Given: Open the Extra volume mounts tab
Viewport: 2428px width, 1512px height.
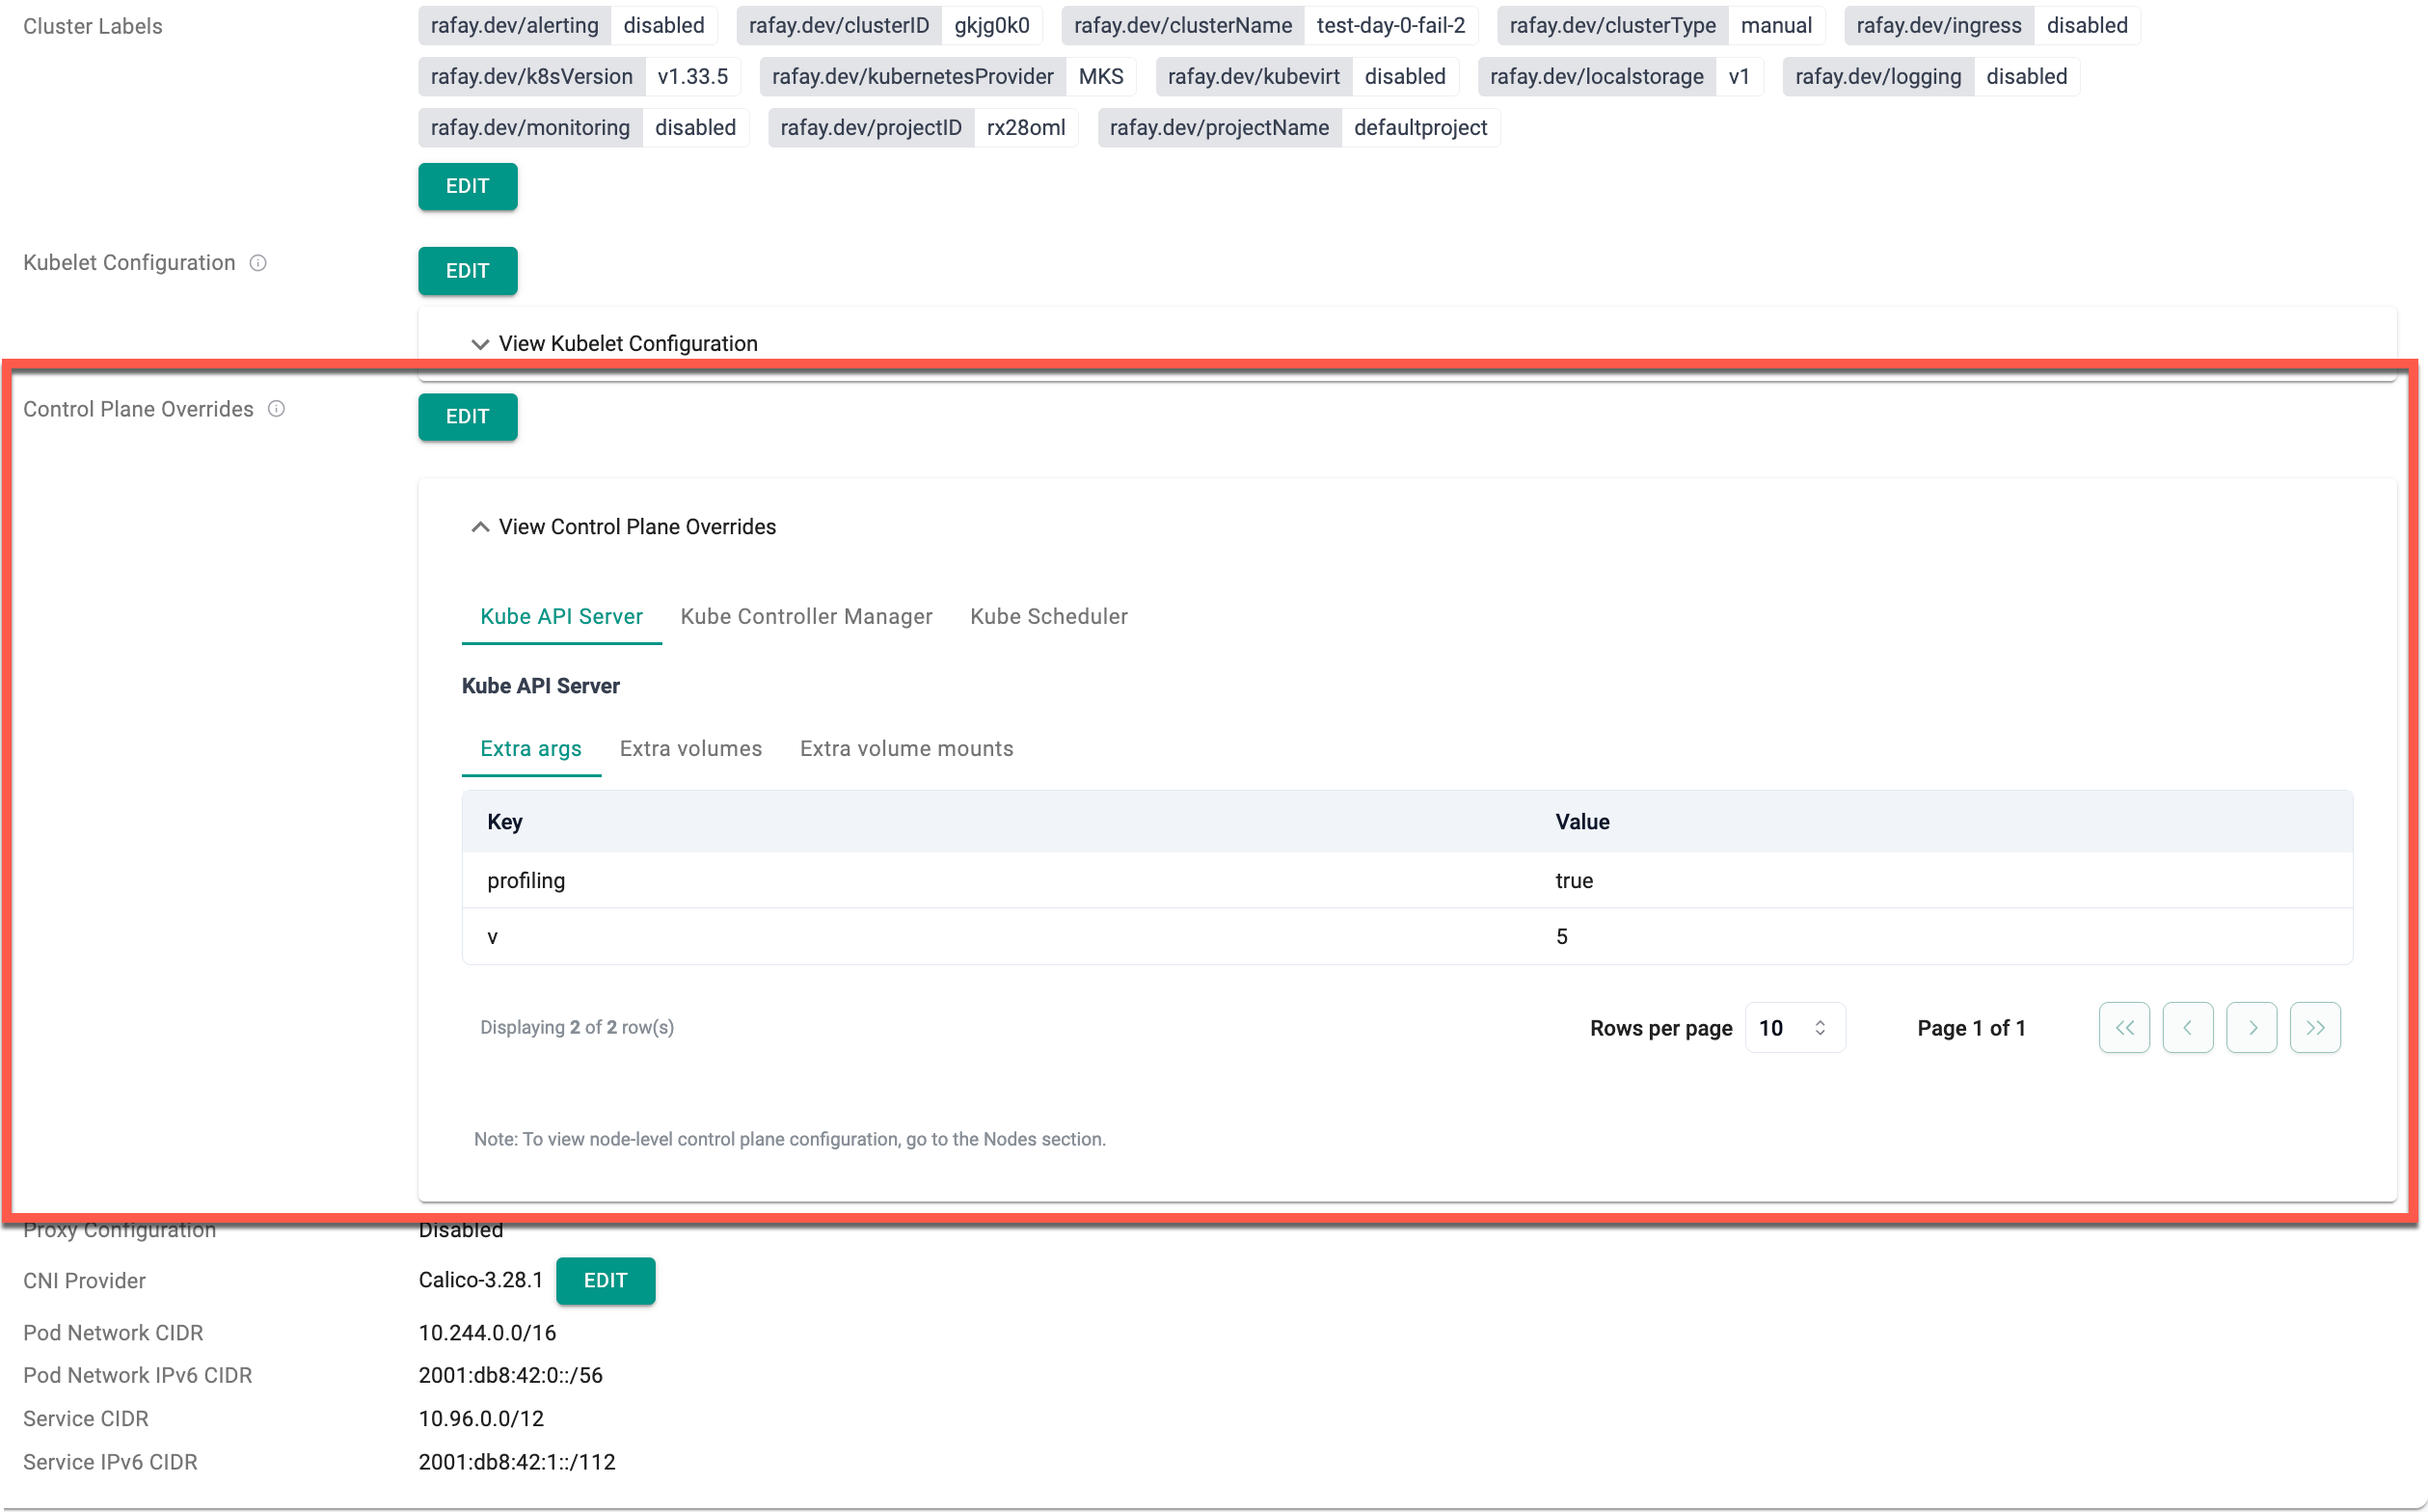Looking at the screenshot, I should click(x=906, y=748).
